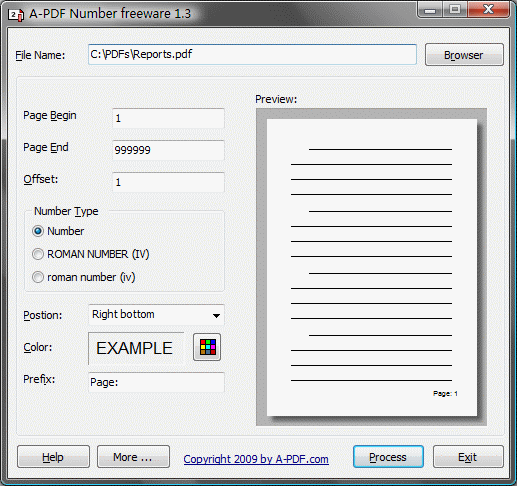Image resolution: width=517 pixels, height=486 pixels.
Task: Select the Prefix text field
Action: pyautogui.click(x=156, y=382)
